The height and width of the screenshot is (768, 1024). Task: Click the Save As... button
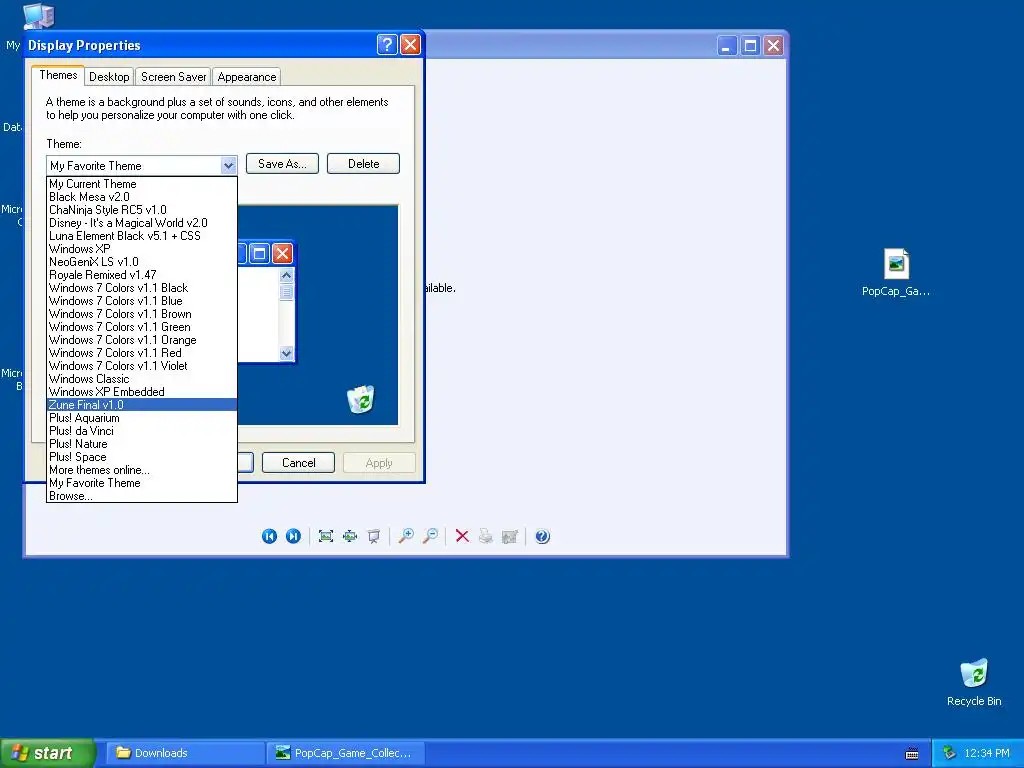[282, 164]
